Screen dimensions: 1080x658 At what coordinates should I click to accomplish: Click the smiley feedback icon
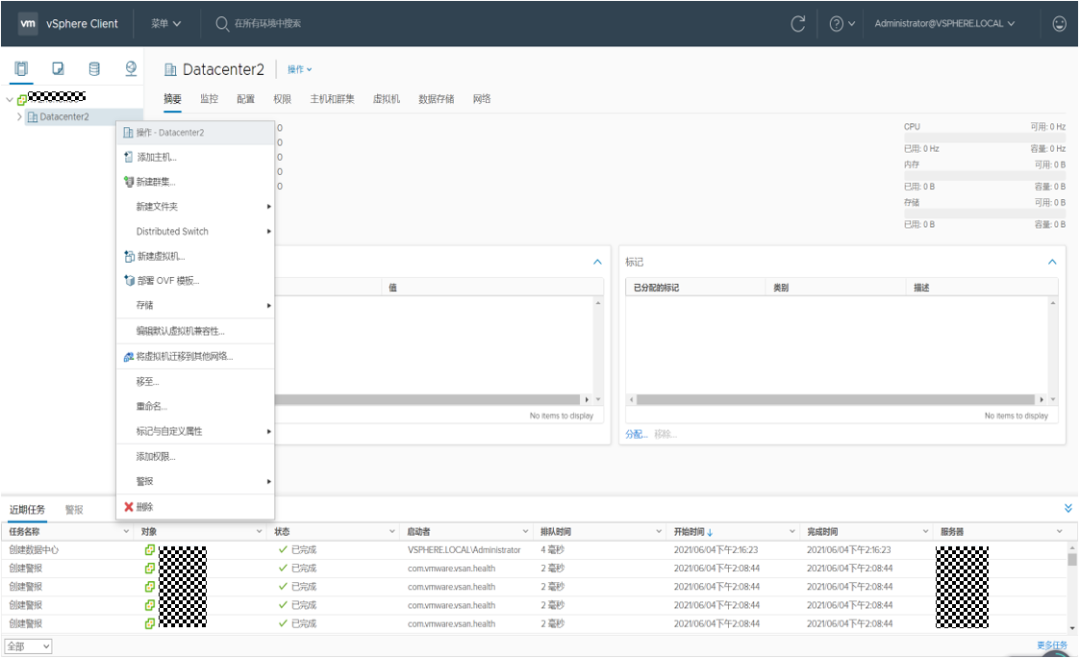tap(1059, 23)
